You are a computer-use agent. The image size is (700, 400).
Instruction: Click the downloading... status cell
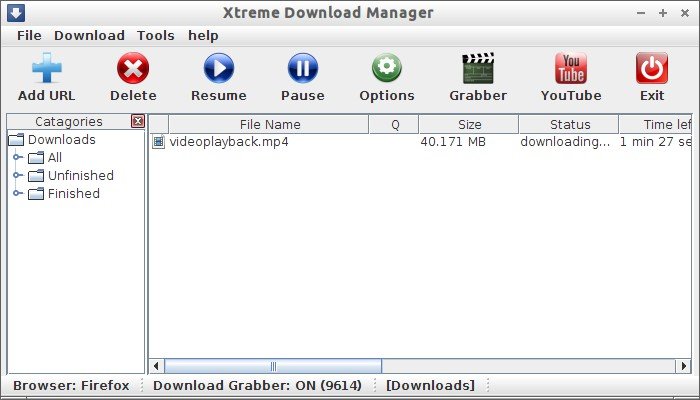[x=565, y=142]
